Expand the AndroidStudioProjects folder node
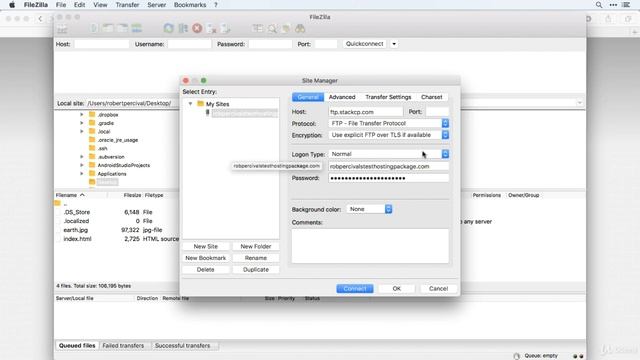Screen dimensions: 640x360 [x=82, y=165]
